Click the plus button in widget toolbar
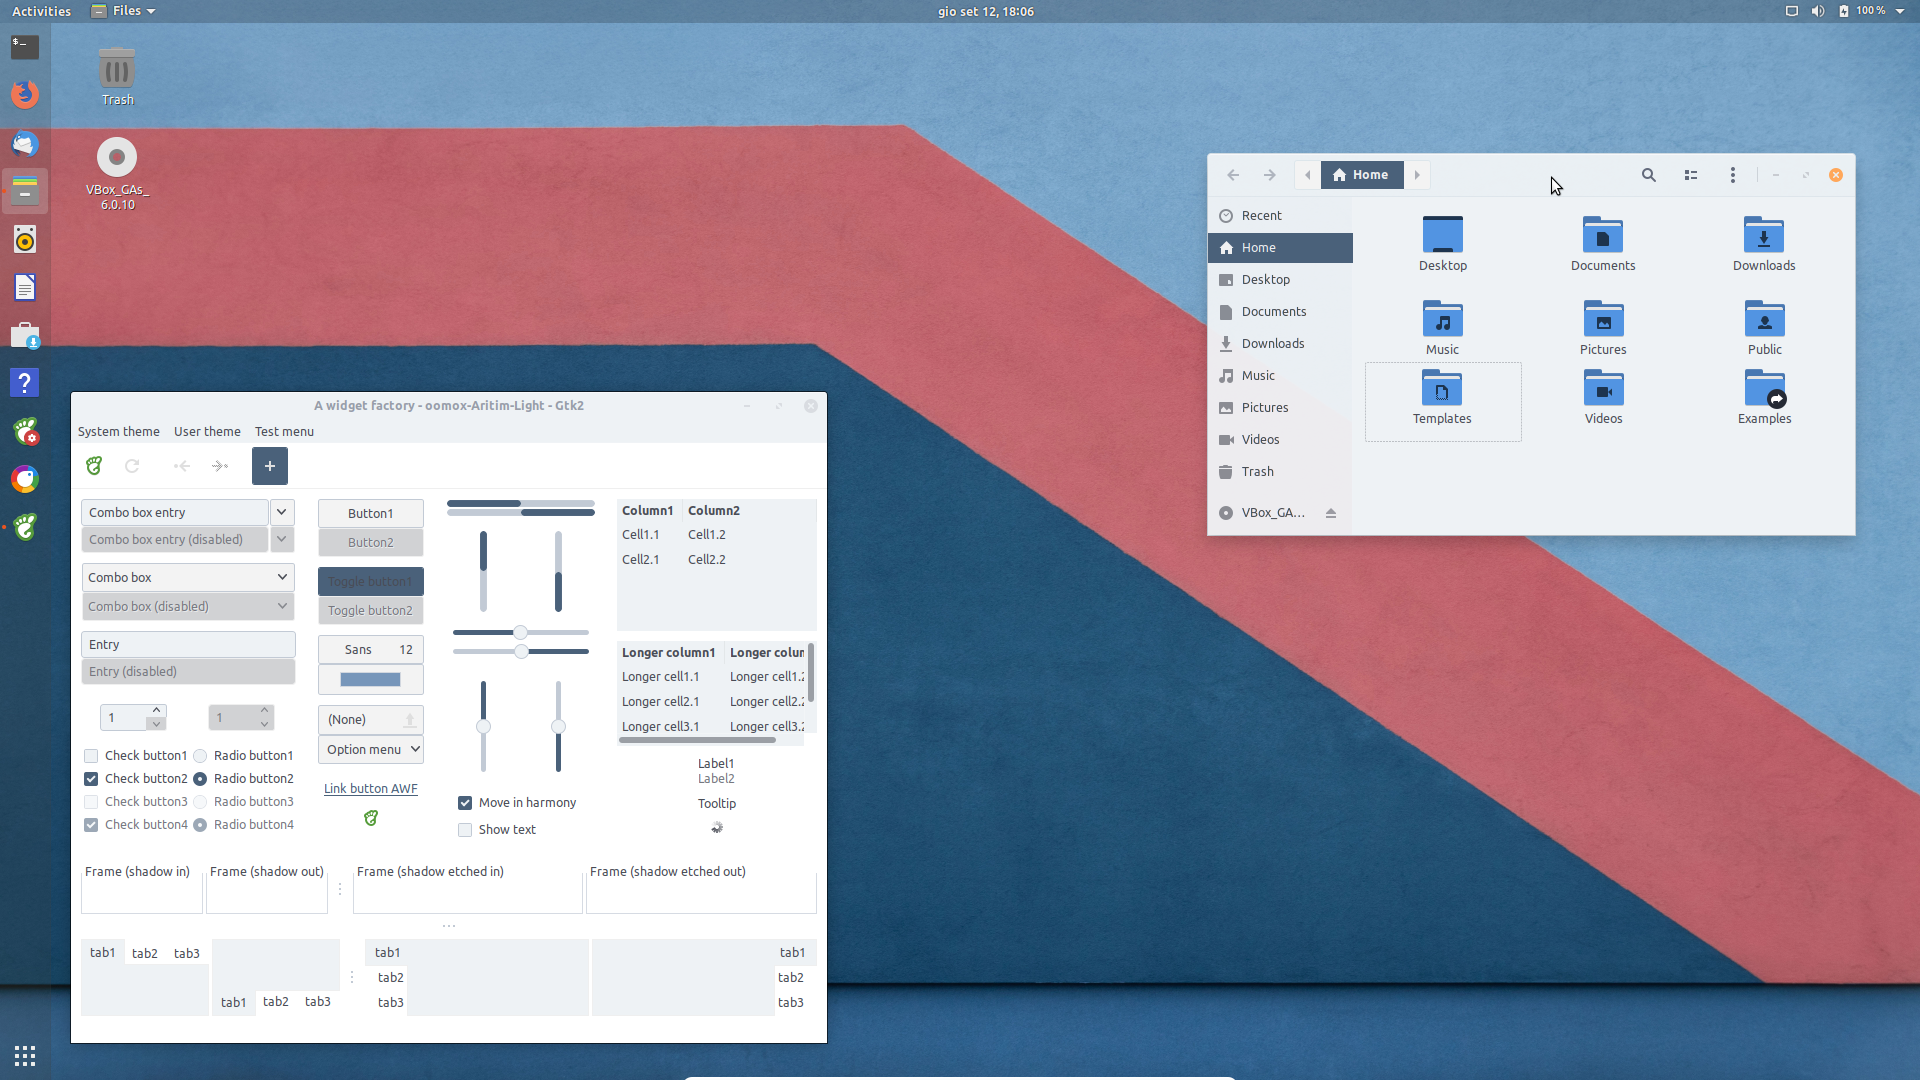Viewport: 1920px width, 1080px height. coord(270,466)
